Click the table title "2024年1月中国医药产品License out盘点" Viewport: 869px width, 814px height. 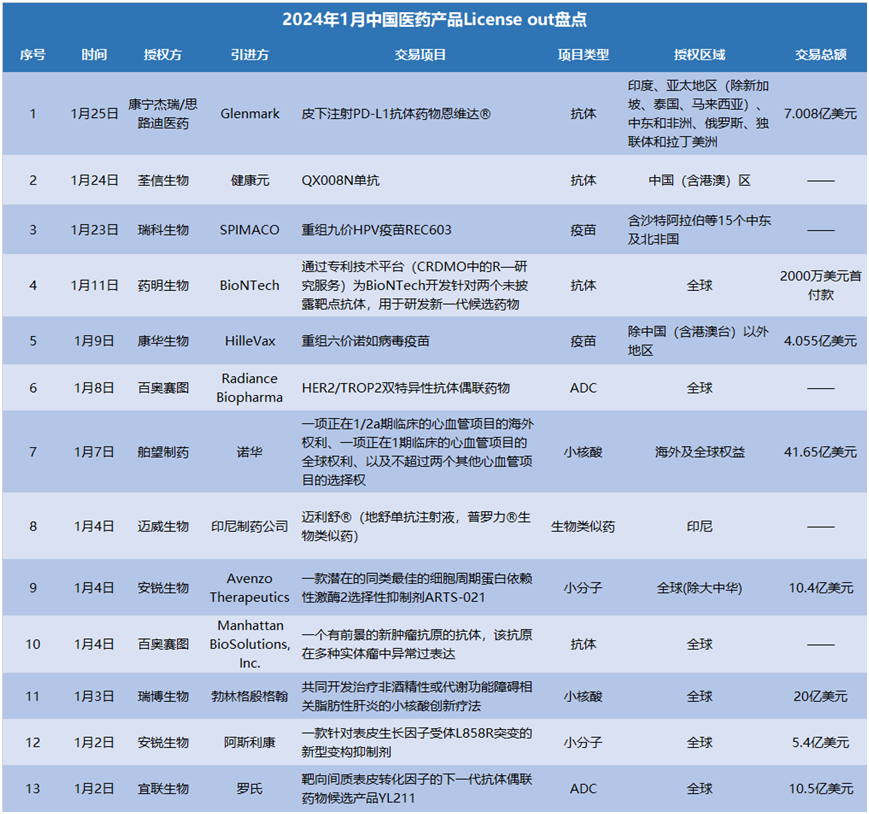(x=434, y=19)
